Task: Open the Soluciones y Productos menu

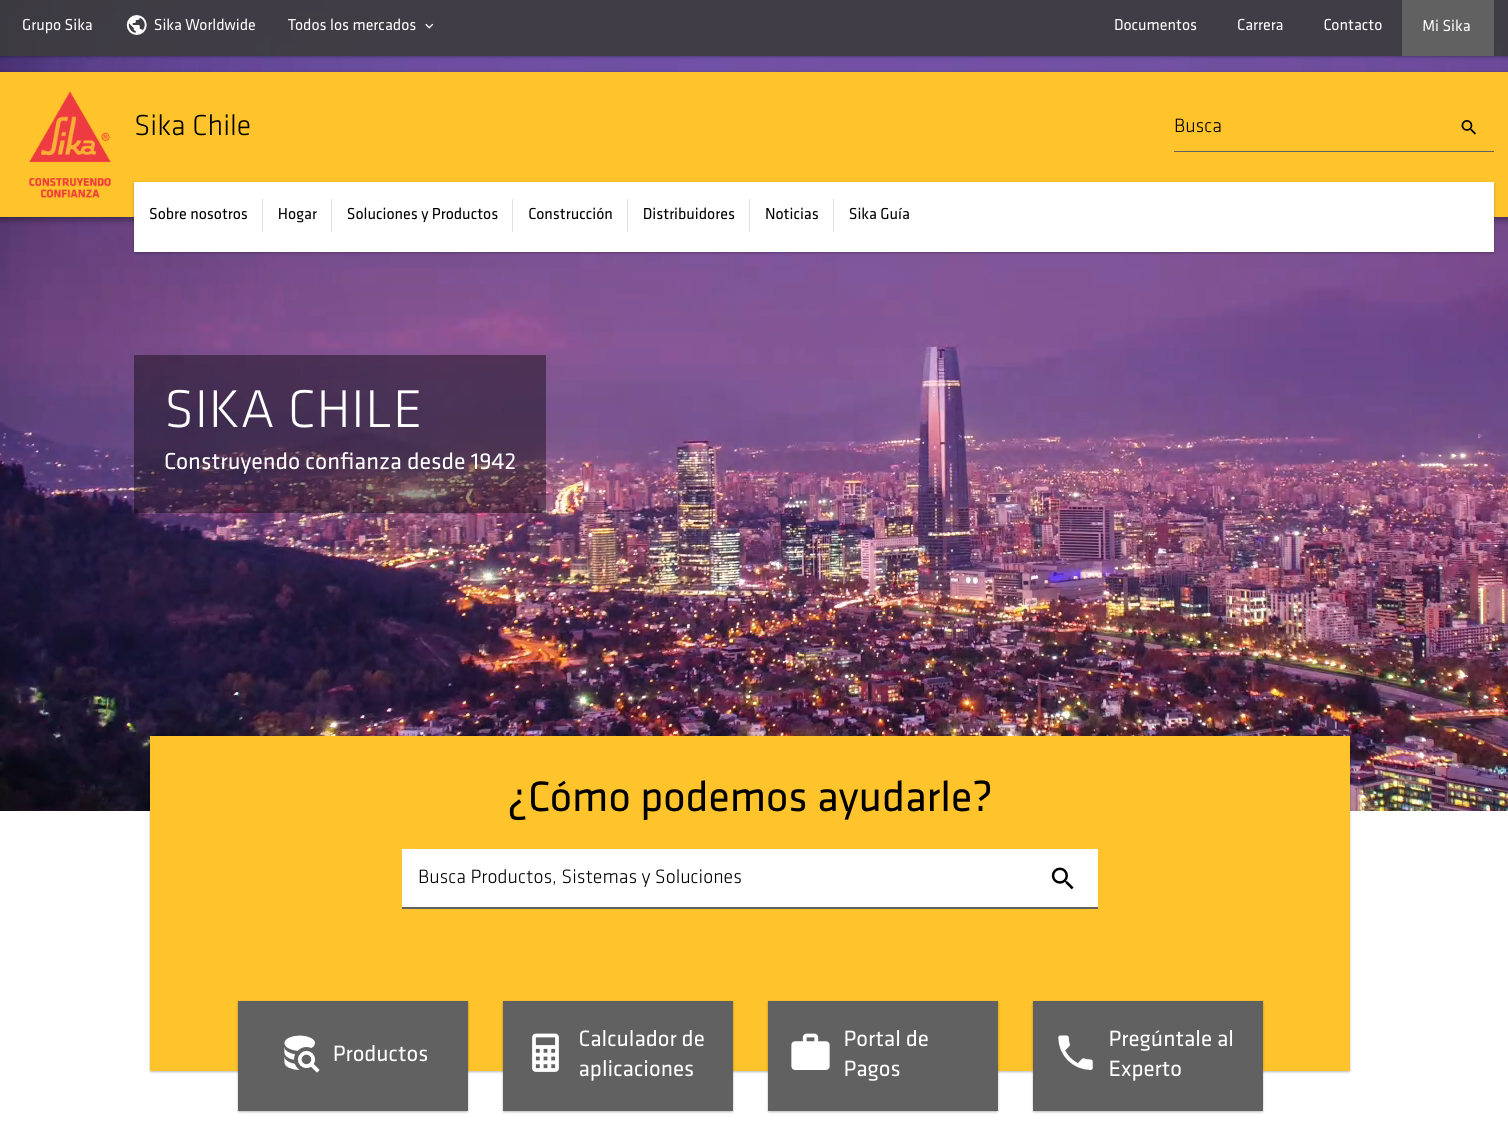Action: pos(422,214)
